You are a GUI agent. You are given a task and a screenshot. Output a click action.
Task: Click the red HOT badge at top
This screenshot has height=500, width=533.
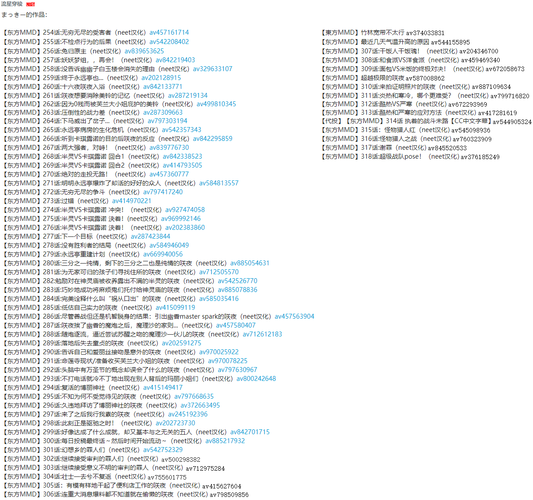point(31,4)
